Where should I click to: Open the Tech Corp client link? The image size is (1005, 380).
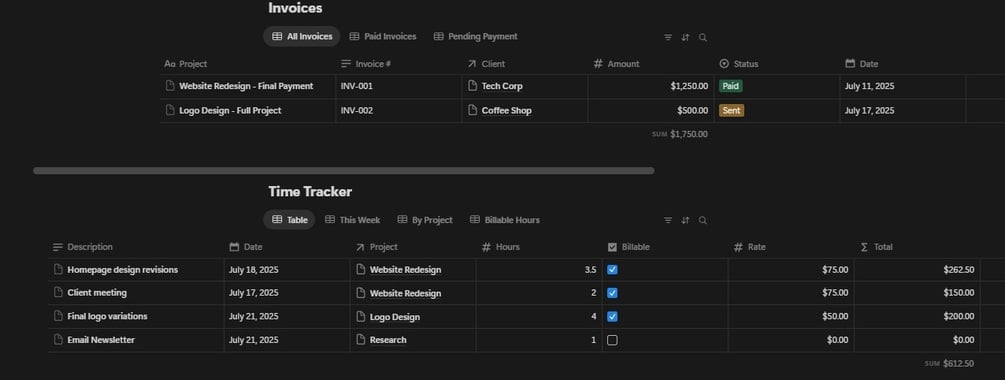click(502, 86)
